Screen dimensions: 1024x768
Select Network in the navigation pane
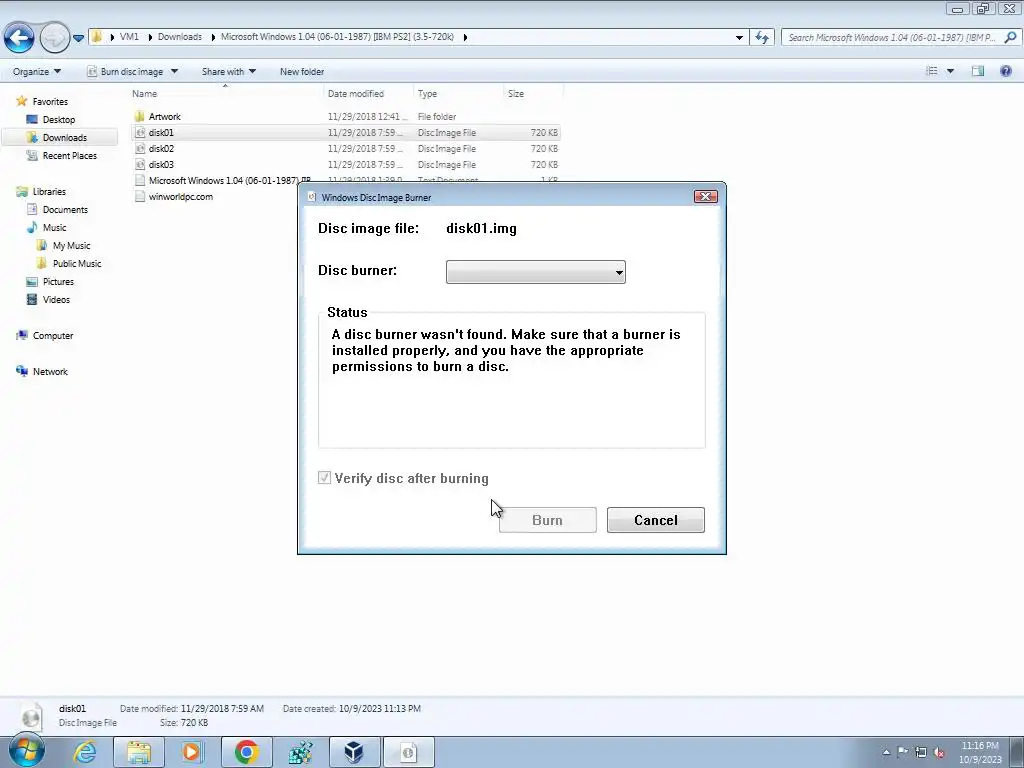(x=42, y=372)
